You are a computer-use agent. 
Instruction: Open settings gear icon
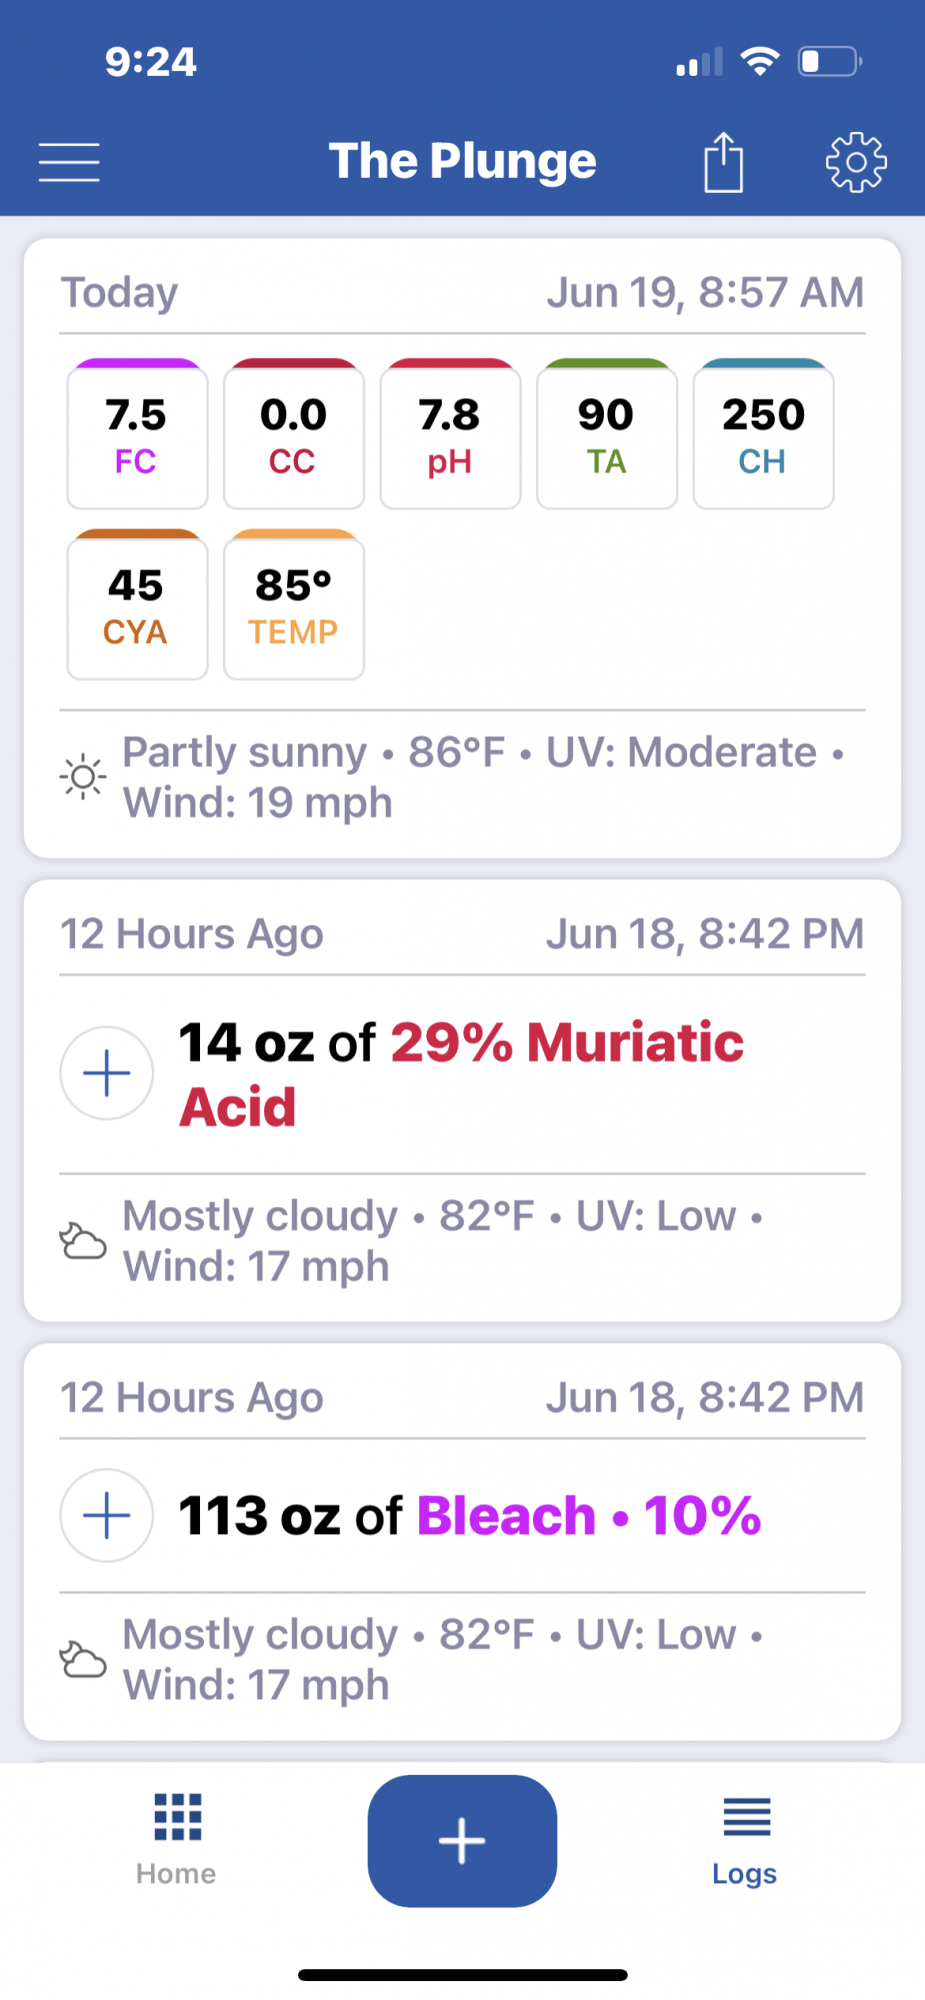[856, 162]
